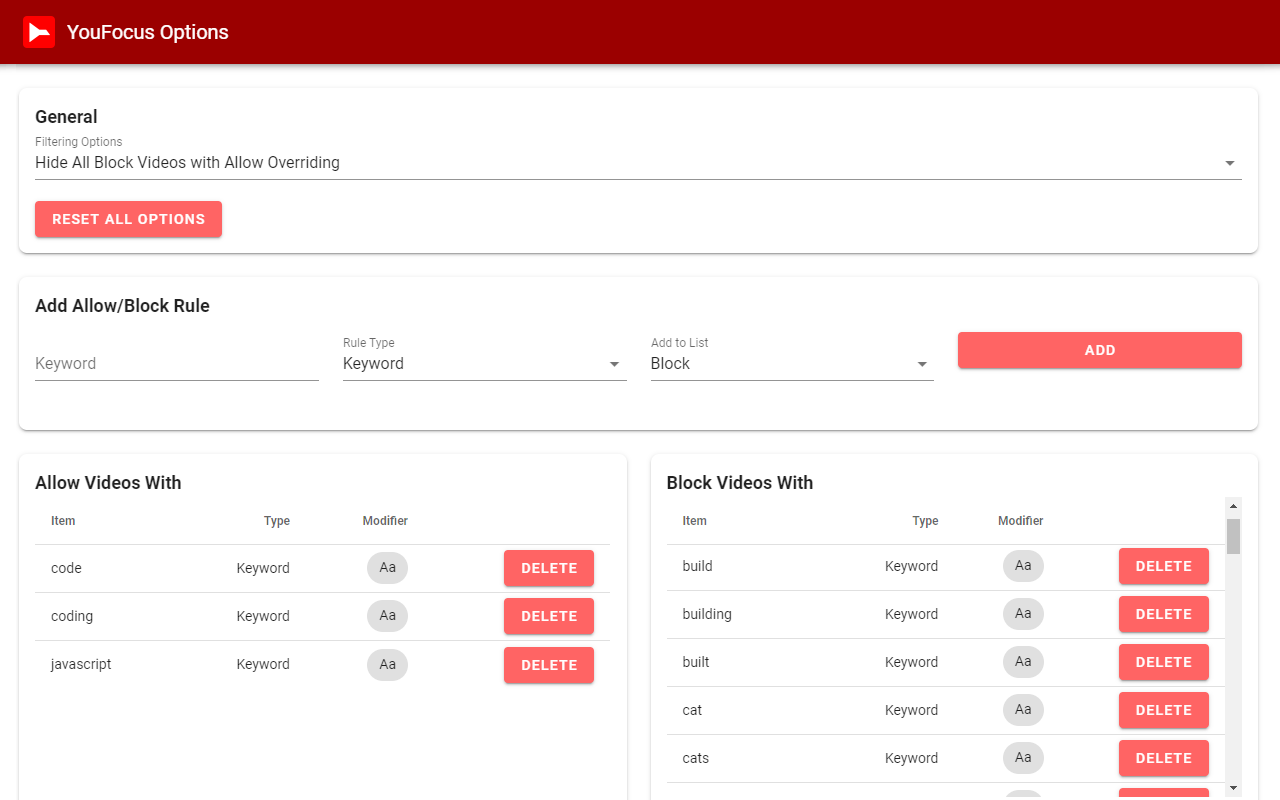Delete the coding allow rule
The height and width of the screenshot is (800, 1280).
coord(549,616)
